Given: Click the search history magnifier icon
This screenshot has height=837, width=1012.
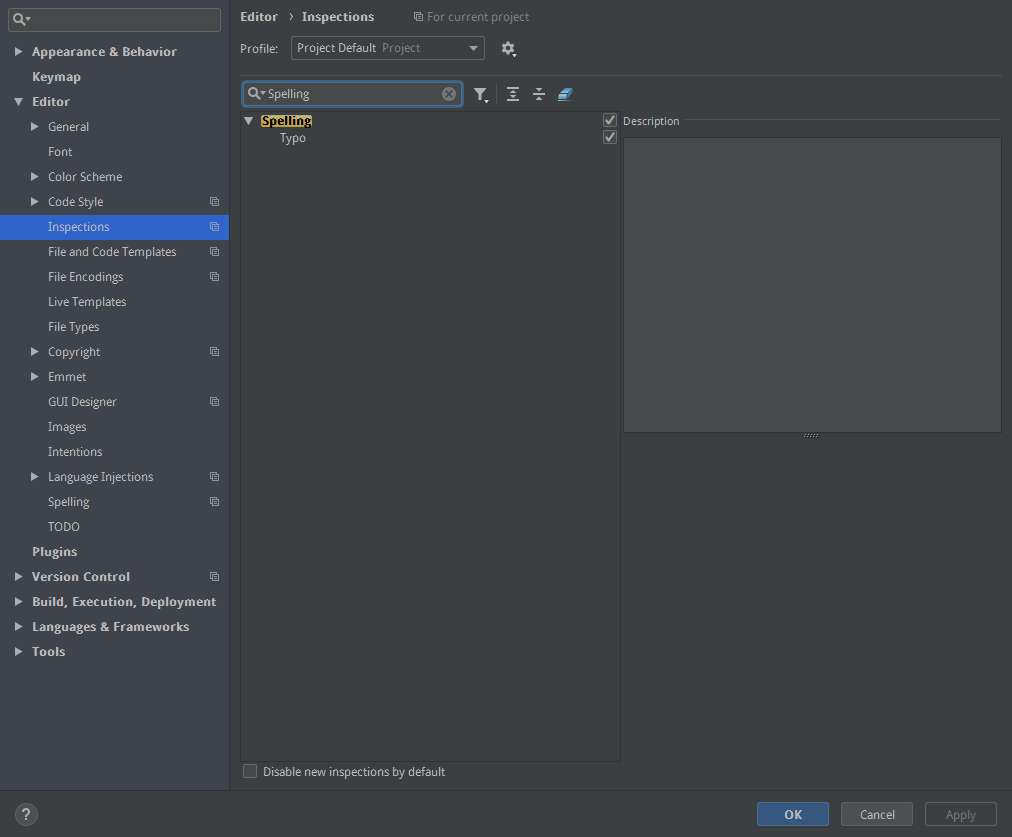Looking at the screenshot, I should [x=256, y=94].
